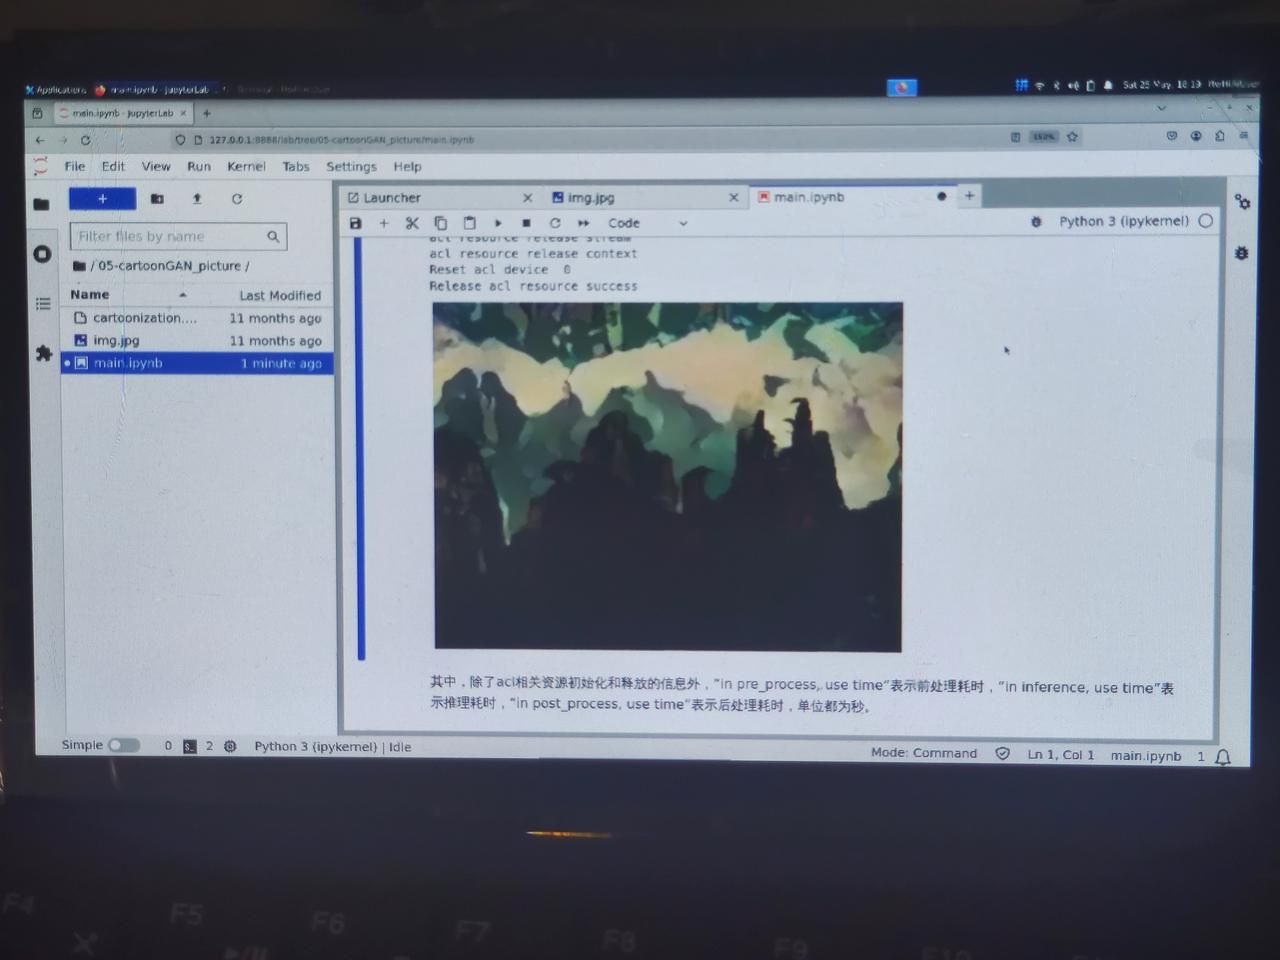Restart kernel and run all cells
Screen dimensions: 1280x960
583,223
